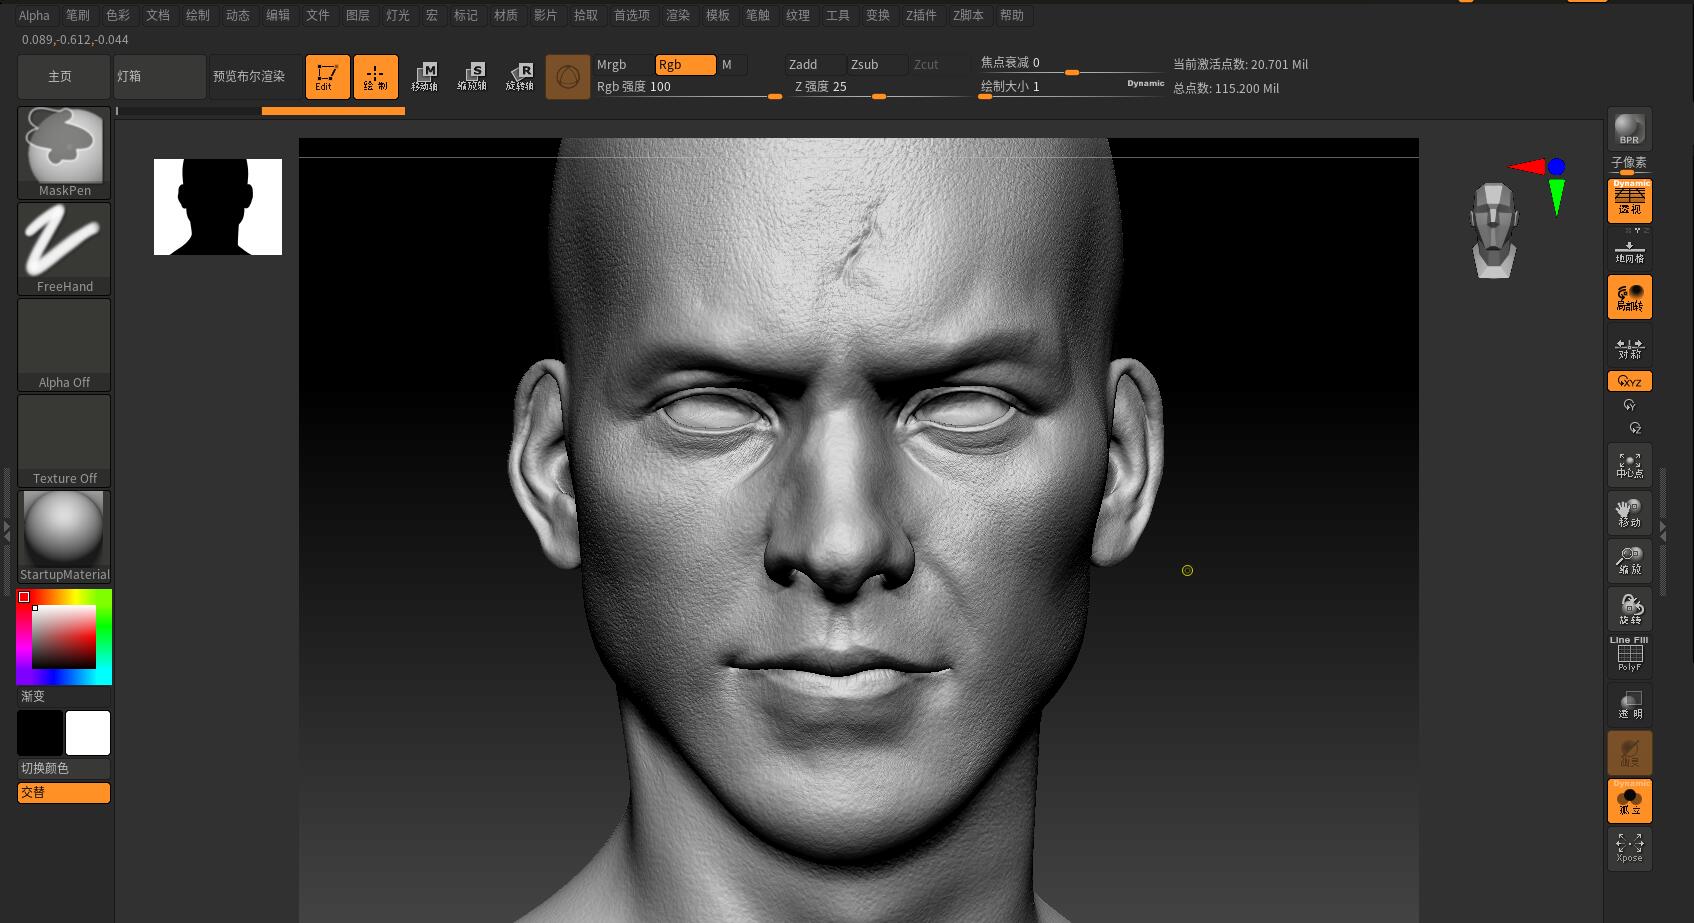The width and height of the screenshot is (1694, 923).
Task: Open the 色彩 color menu
Action: [x=118, y=15]
